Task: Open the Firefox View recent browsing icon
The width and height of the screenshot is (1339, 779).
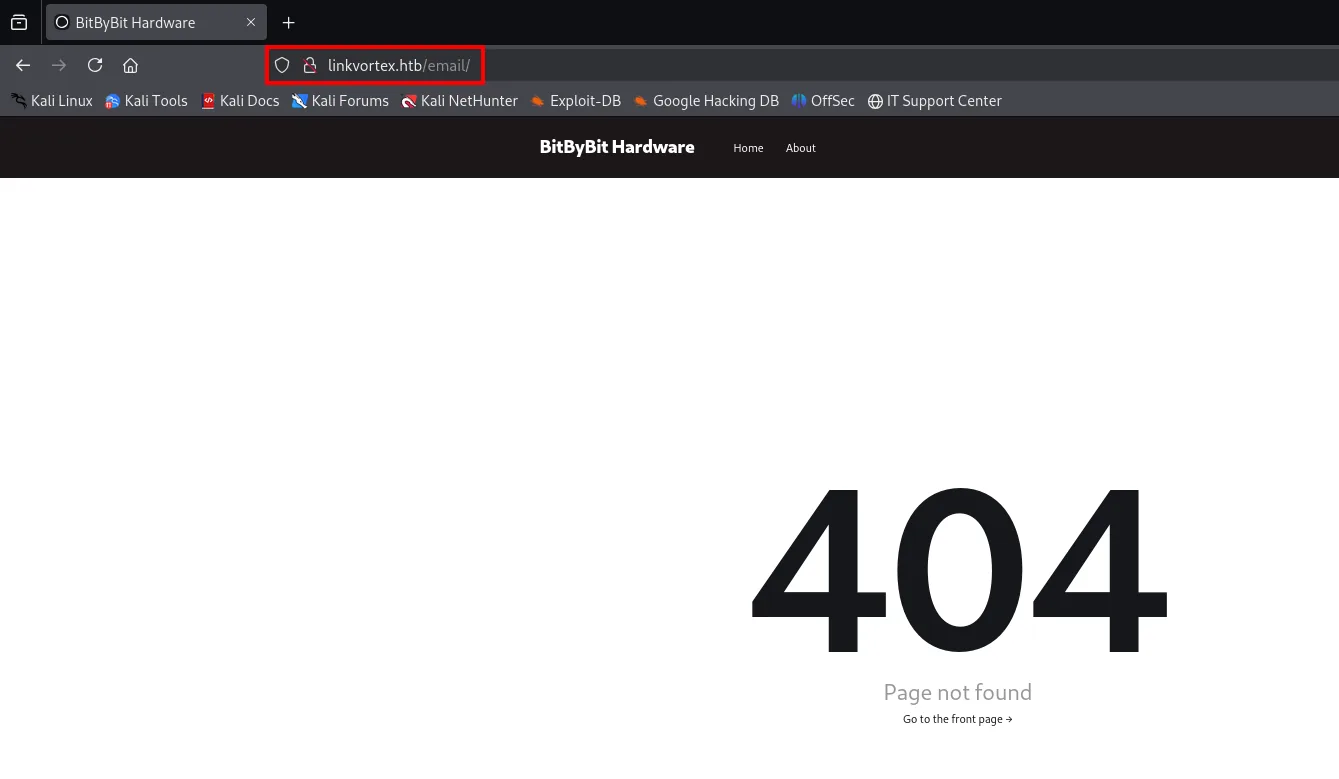Action: (19, 22)
